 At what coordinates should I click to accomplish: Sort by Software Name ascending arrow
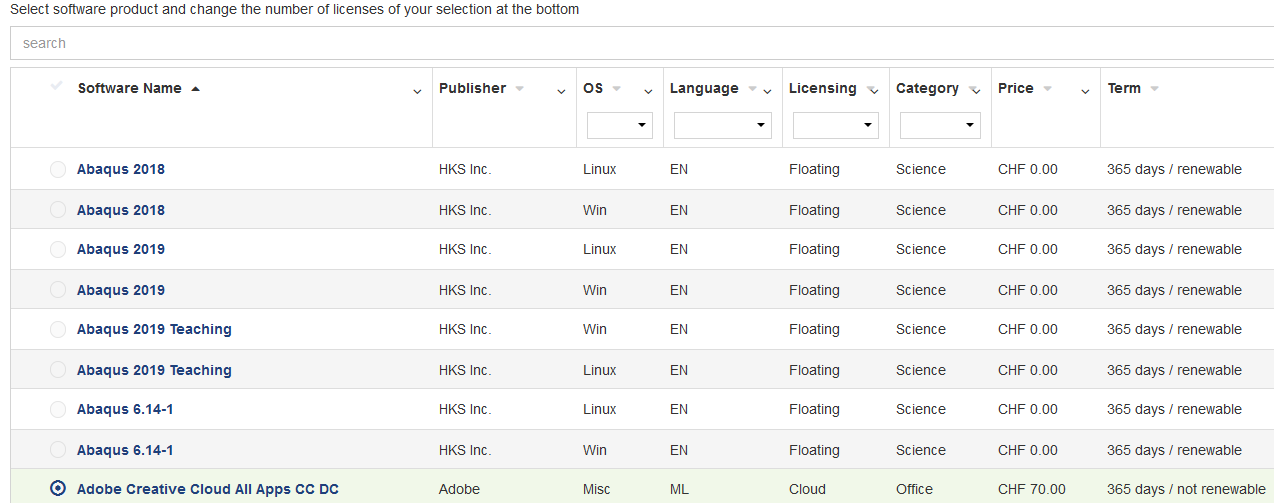(195, 89)
